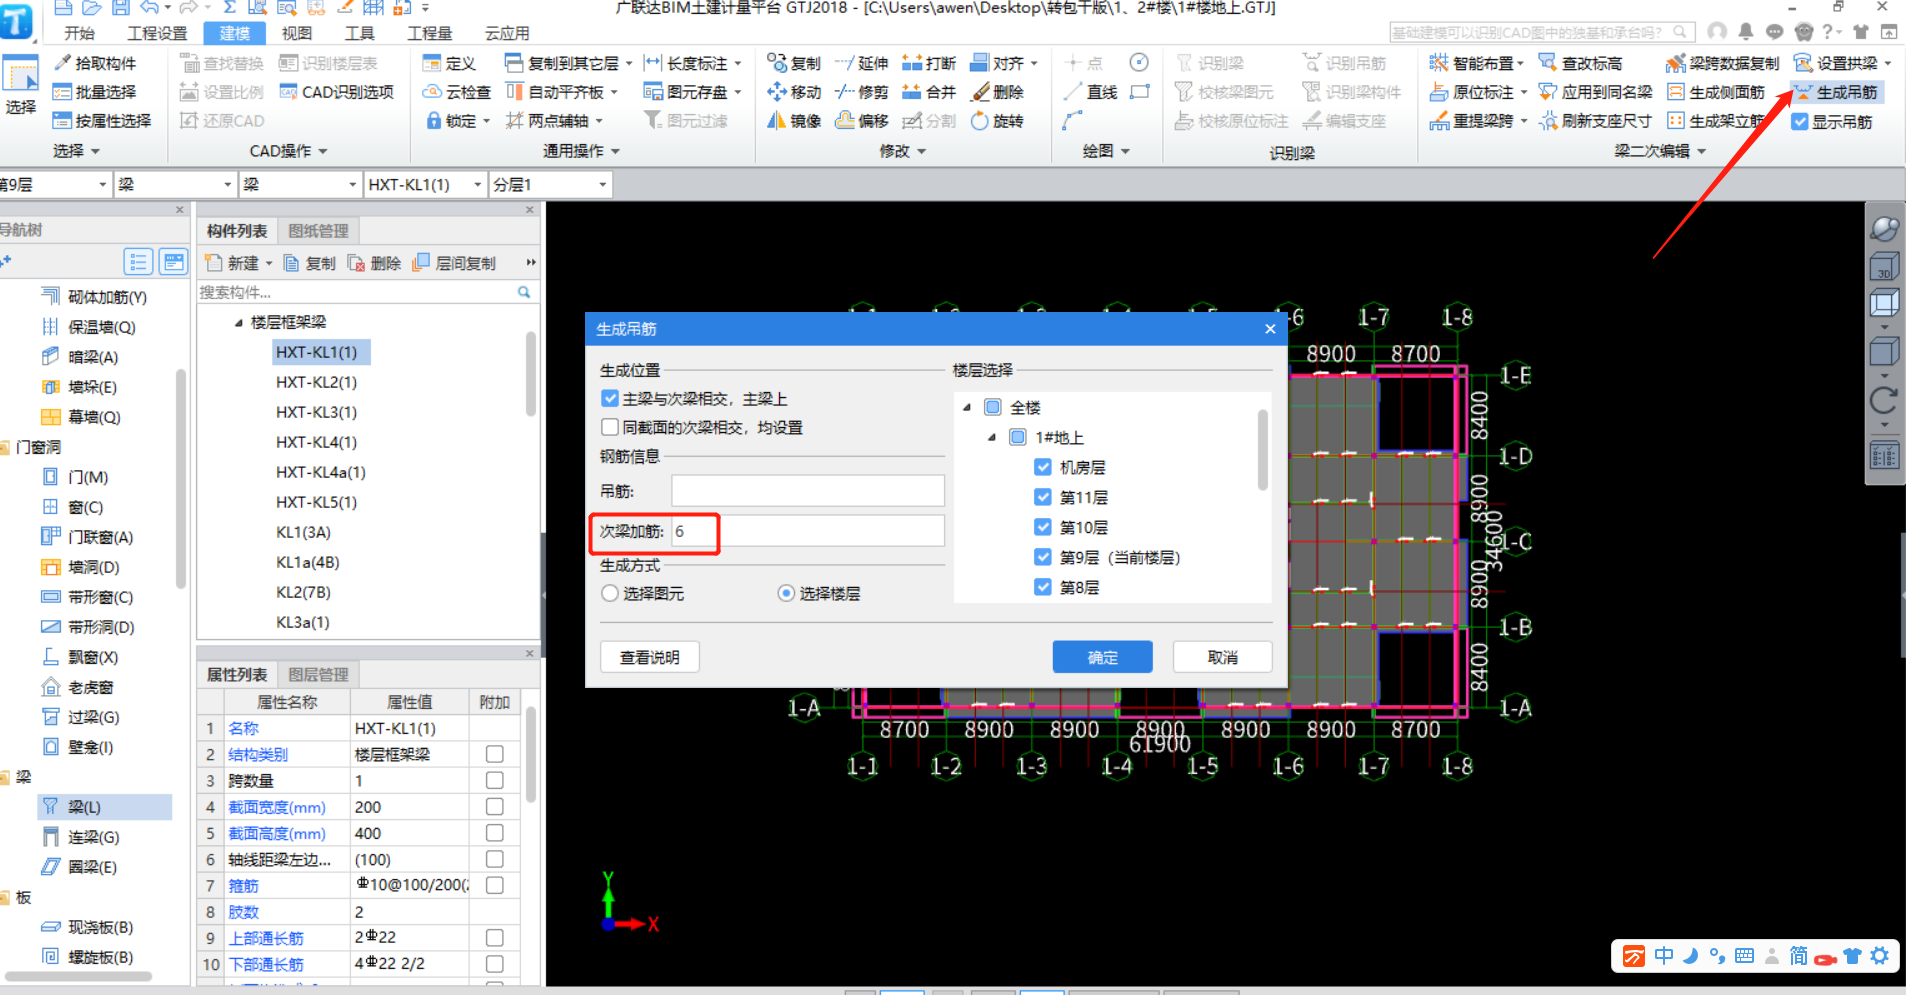Viewport: 1906px width, 995px height.
Task: Select the 延伸 extend tool
Action: (861, 63)
